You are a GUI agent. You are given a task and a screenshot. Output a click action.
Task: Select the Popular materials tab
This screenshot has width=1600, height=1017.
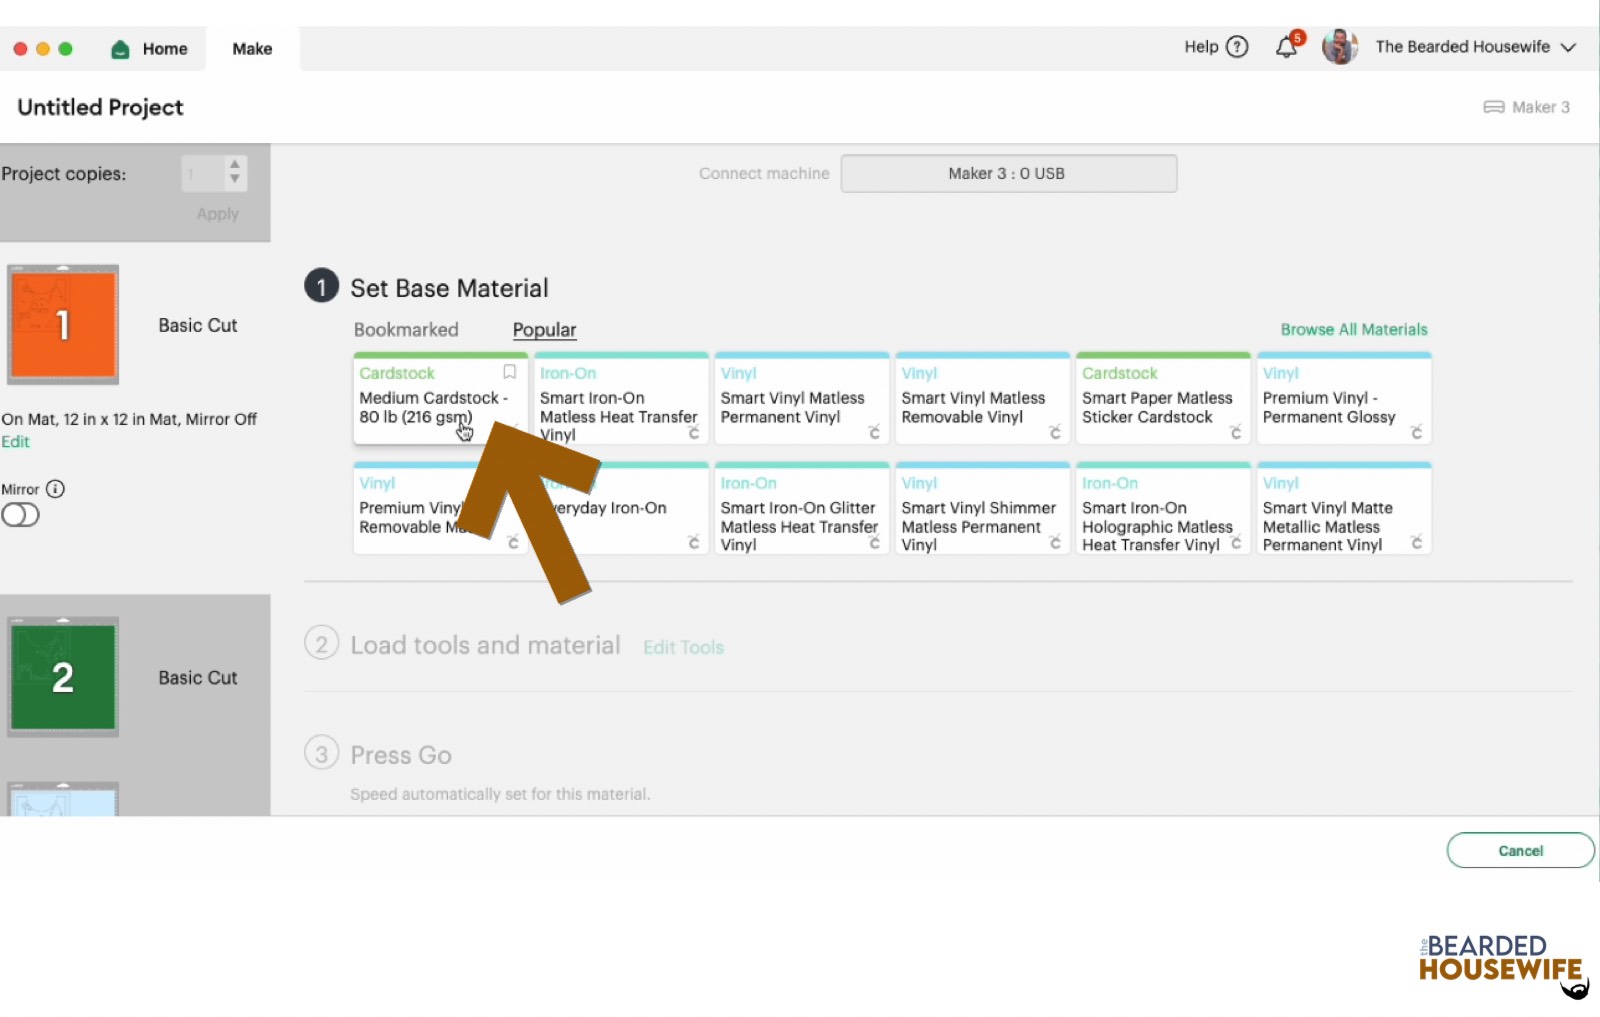(544, 330)
